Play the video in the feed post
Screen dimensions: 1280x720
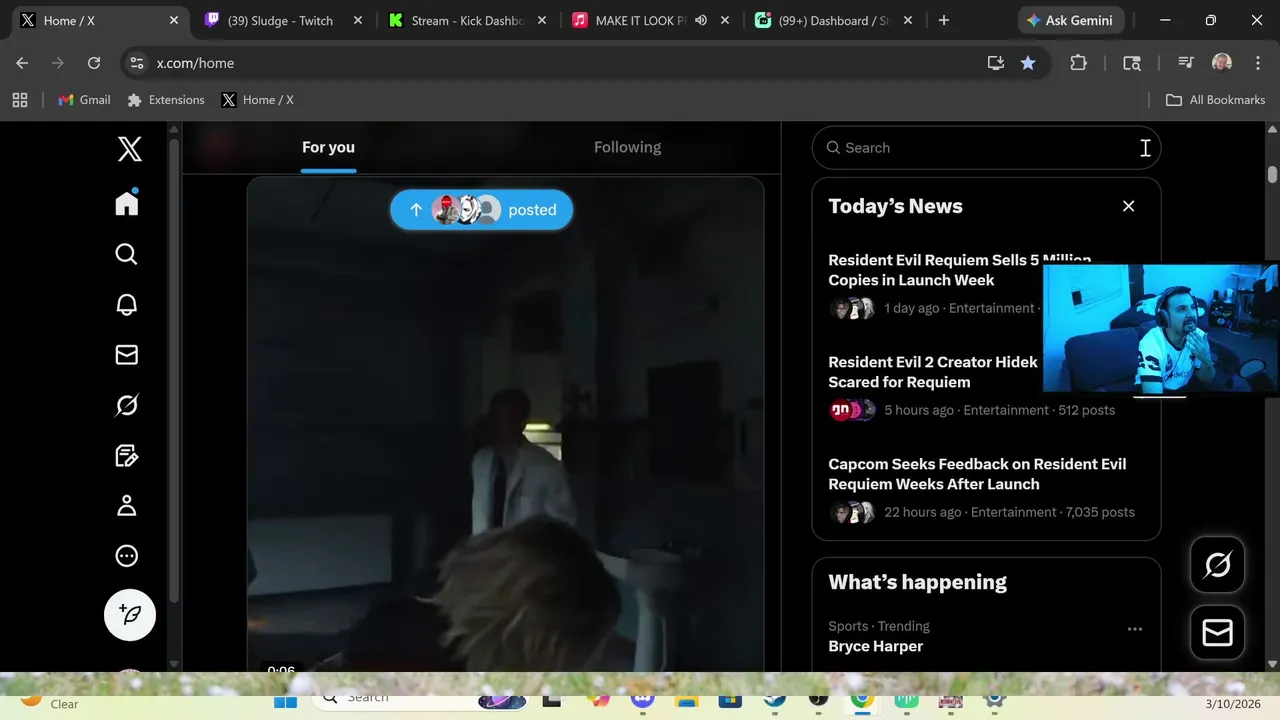point(506,425)
